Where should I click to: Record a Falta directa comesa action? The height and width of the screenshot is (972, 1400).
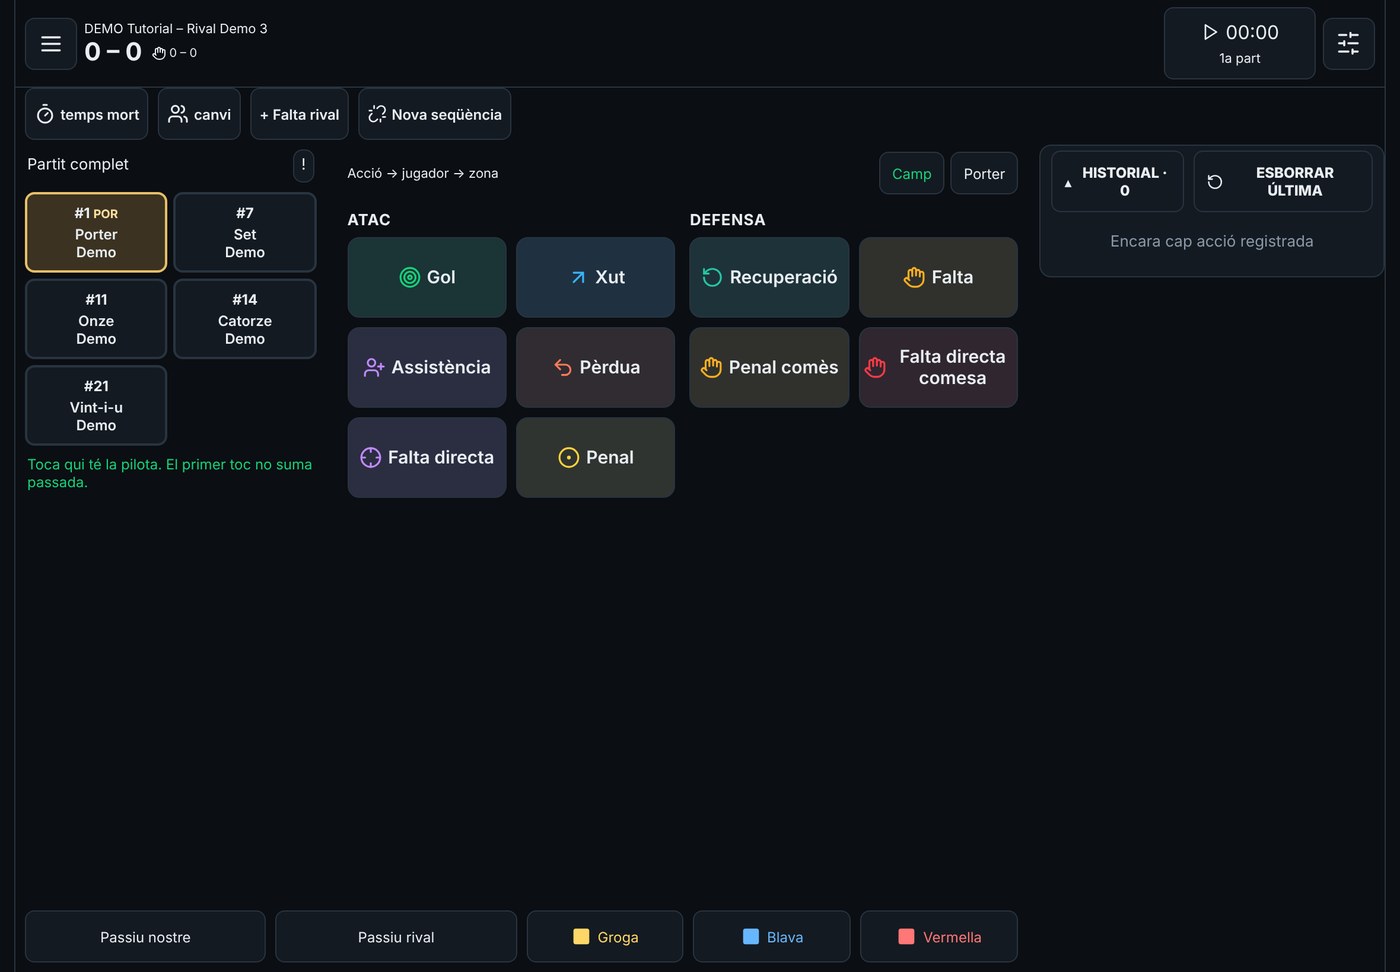pyautogui.click(x=938, y=367)
